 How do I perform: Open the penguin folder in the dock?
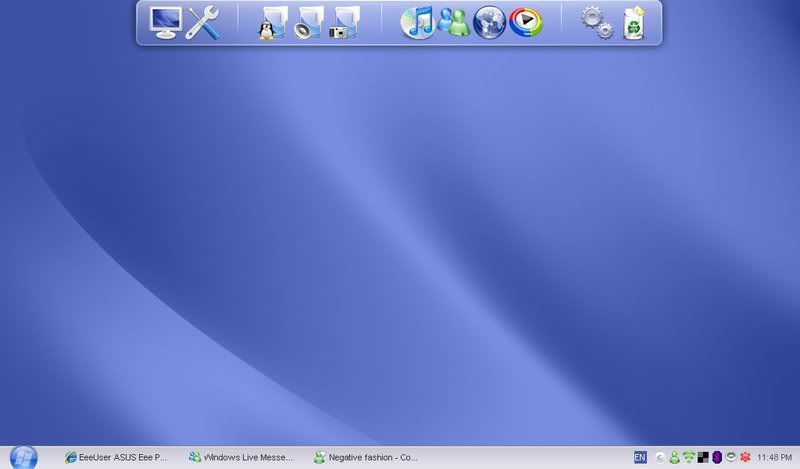(x=272, y=23)
